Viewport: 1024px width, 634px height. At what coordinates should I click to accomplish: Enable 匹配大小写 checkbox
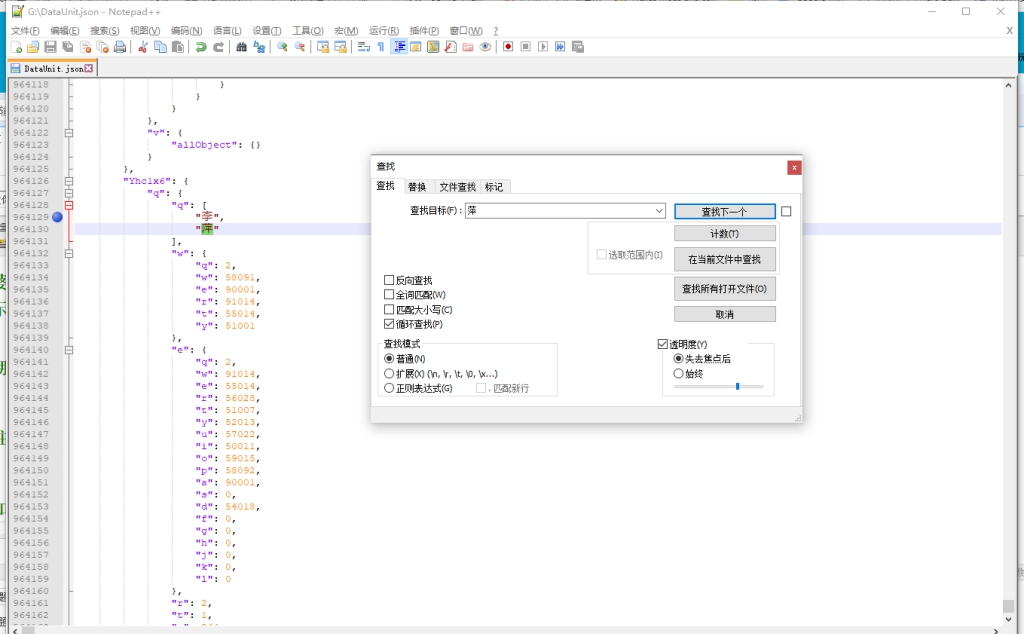click(x=389, y=309)
